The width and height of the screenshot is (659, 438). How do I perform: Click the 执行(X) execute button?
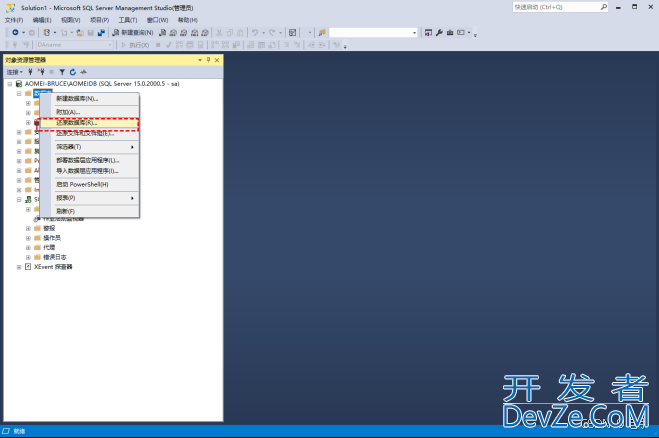pyautogui.click(x=135, y=45)
